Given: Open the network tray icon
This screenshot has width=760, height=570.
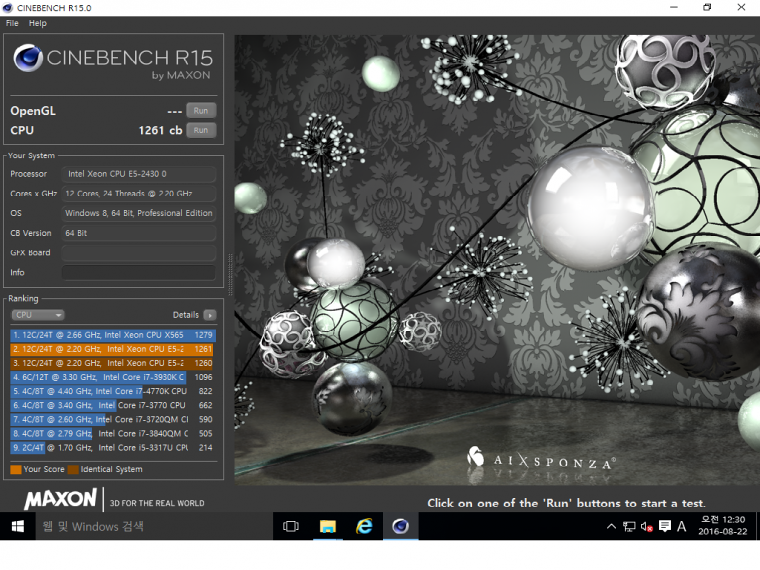Looking at the screenshot, I should [629, 526].
